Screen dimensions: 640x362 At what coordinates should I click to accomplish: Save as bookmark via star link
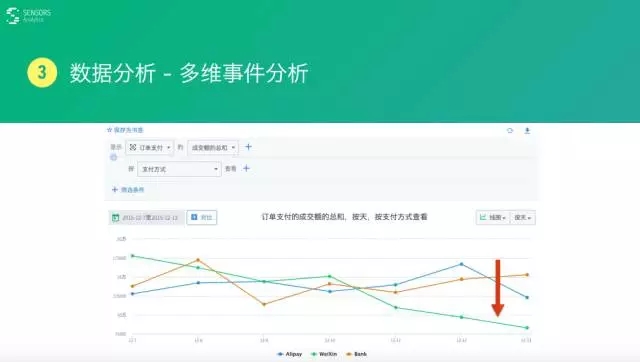point(125,130)
